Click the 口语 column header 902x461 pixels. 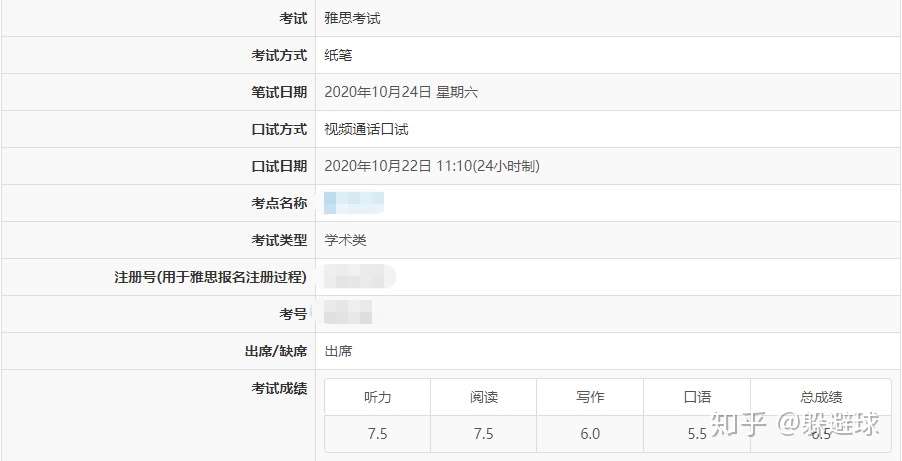coord(697,397)
